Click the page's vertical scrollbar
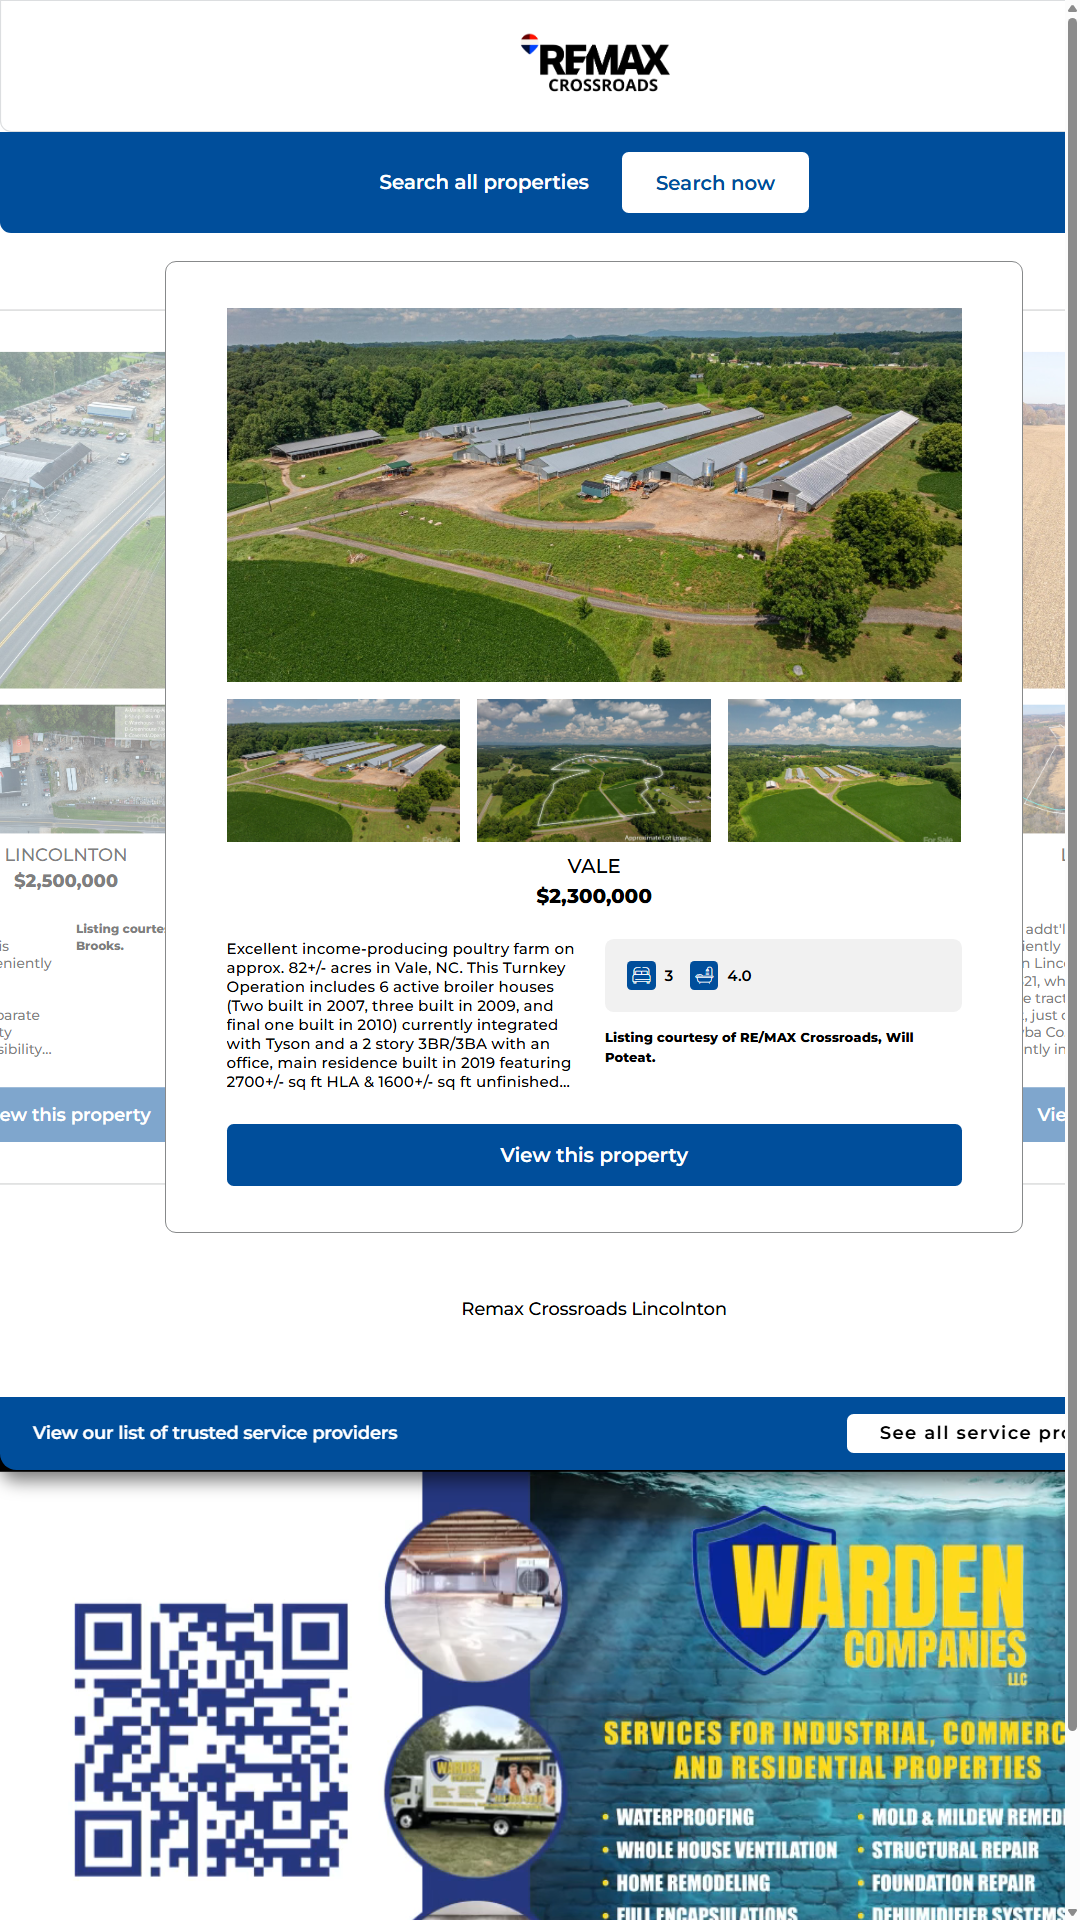The image size is (1080, 1920). click(1072, 870)
